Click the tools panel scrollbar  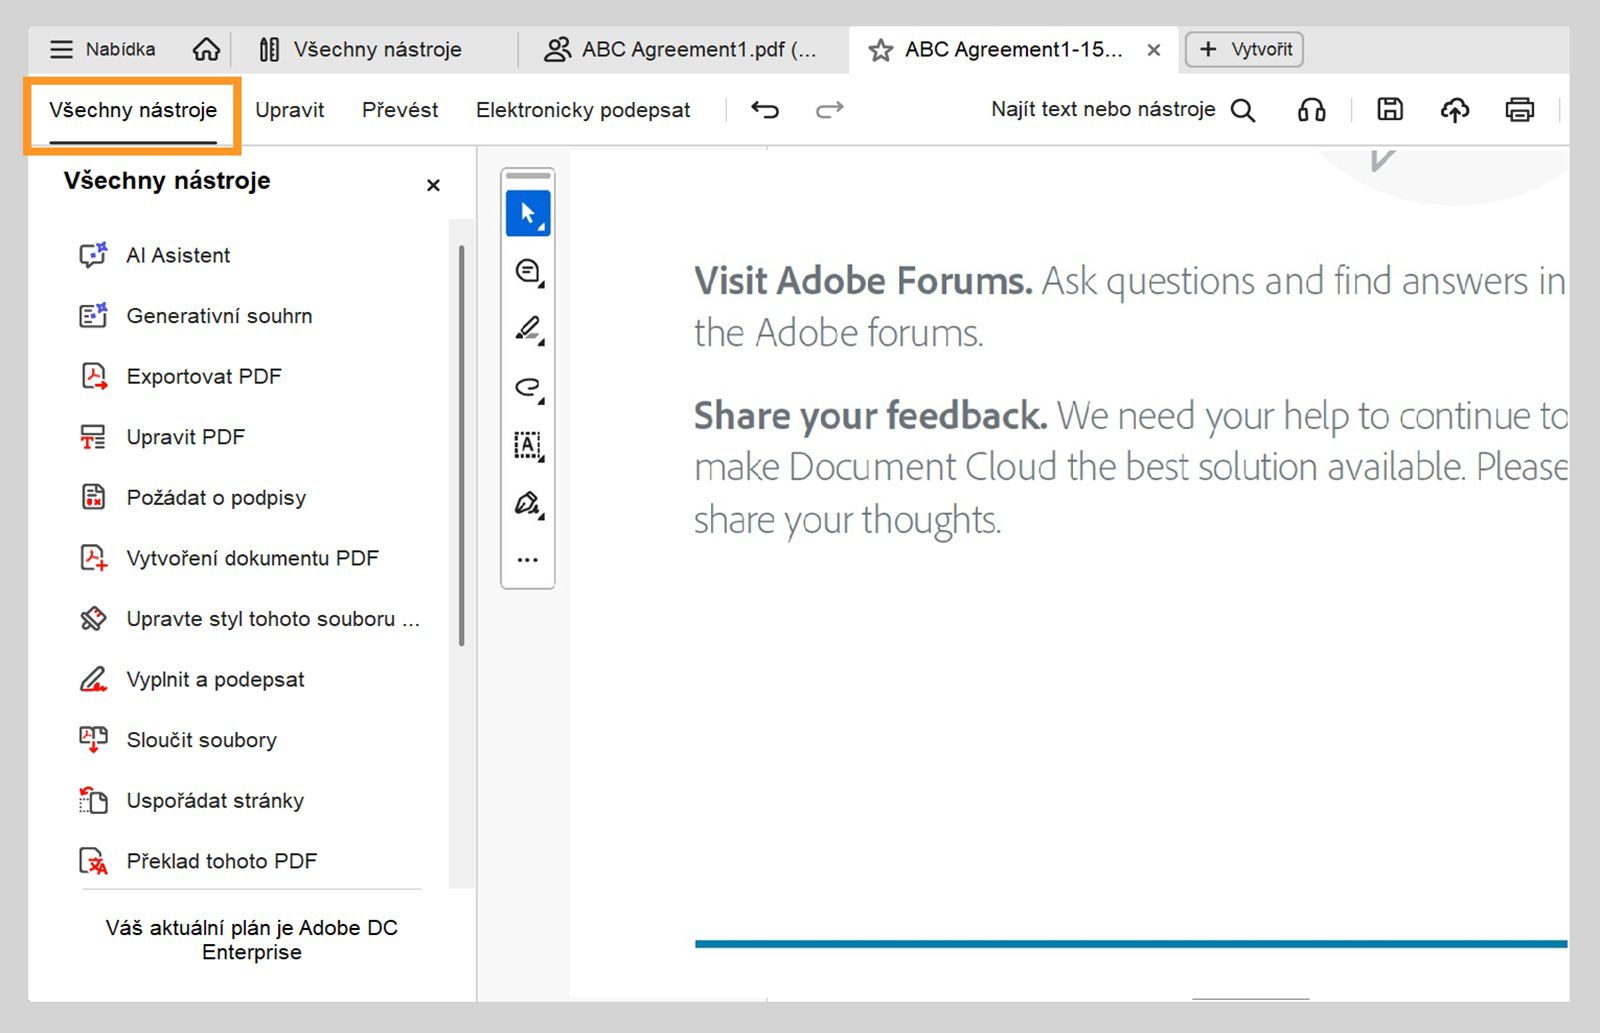click(x=461, y=445)
